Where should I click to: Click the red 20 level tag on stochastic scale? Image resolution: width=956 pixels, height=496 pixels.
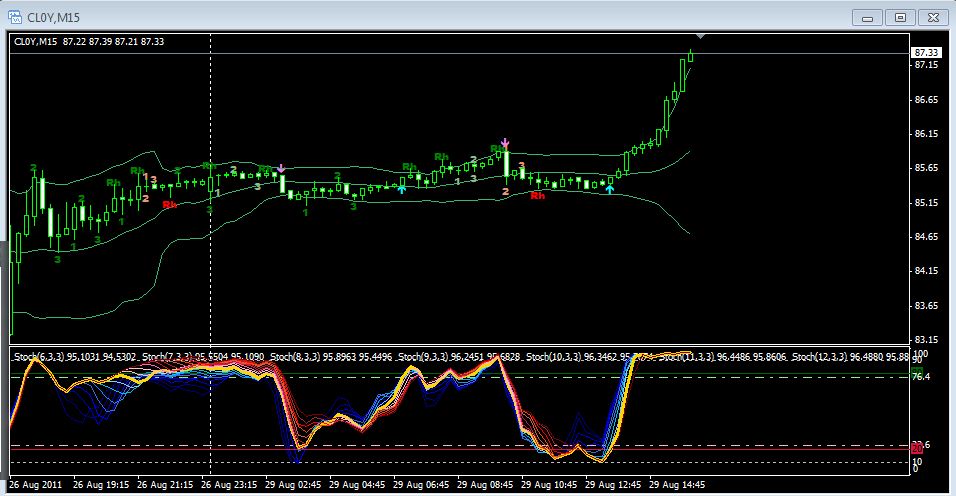916,448
